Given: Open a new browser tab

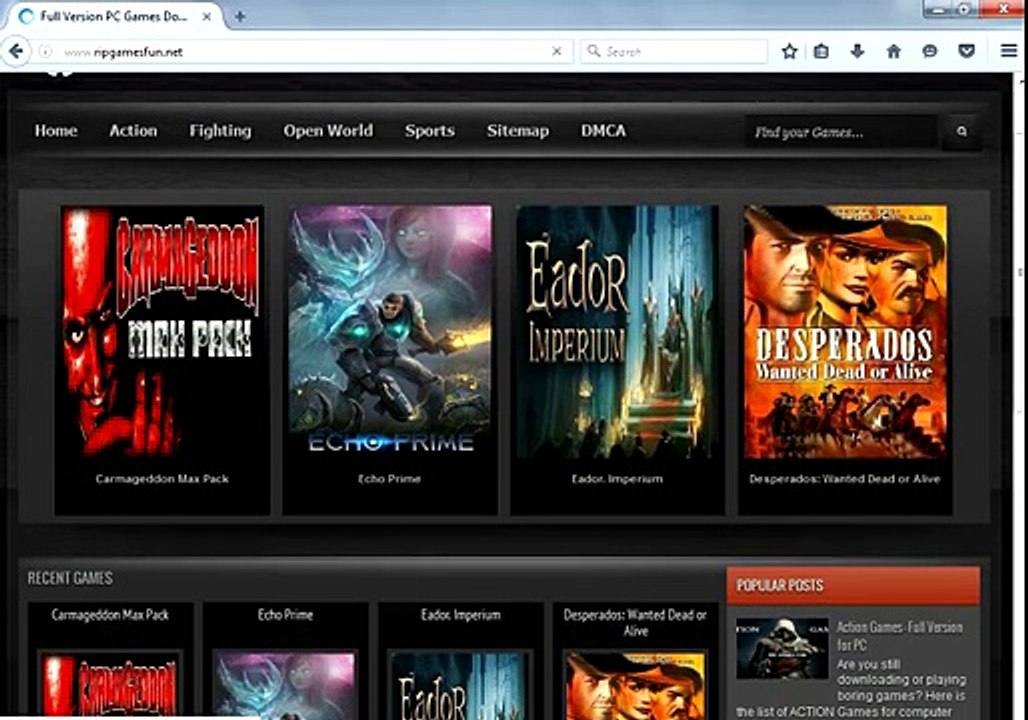Looking at the screenshot, I should (240, 16).
